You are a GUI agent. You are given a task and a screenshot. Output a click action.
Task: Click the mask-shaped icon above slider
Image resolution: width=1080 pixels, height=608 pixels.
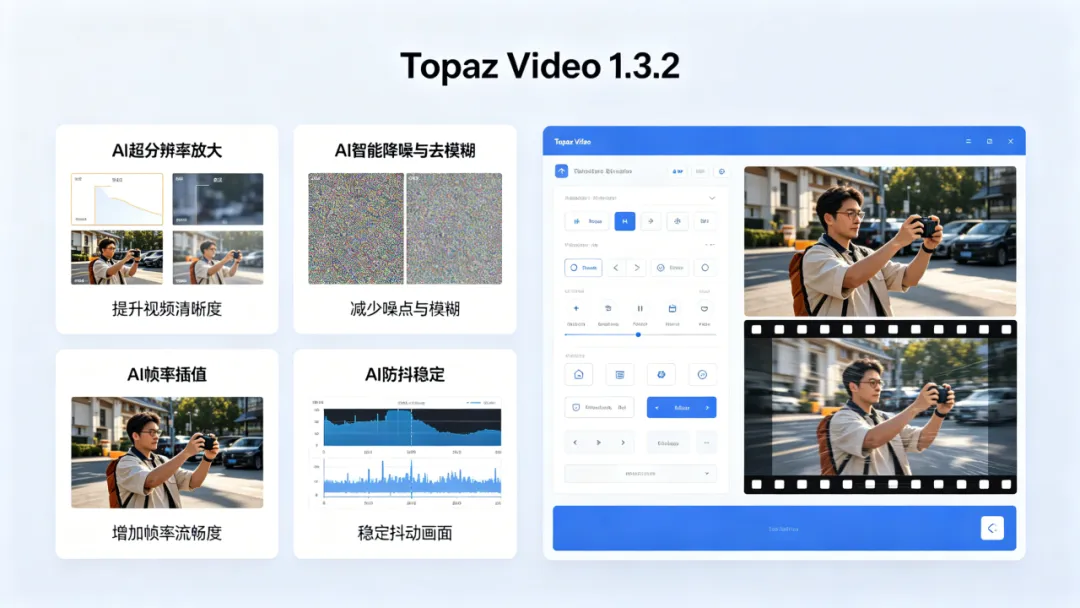click(x=704, y=308)
